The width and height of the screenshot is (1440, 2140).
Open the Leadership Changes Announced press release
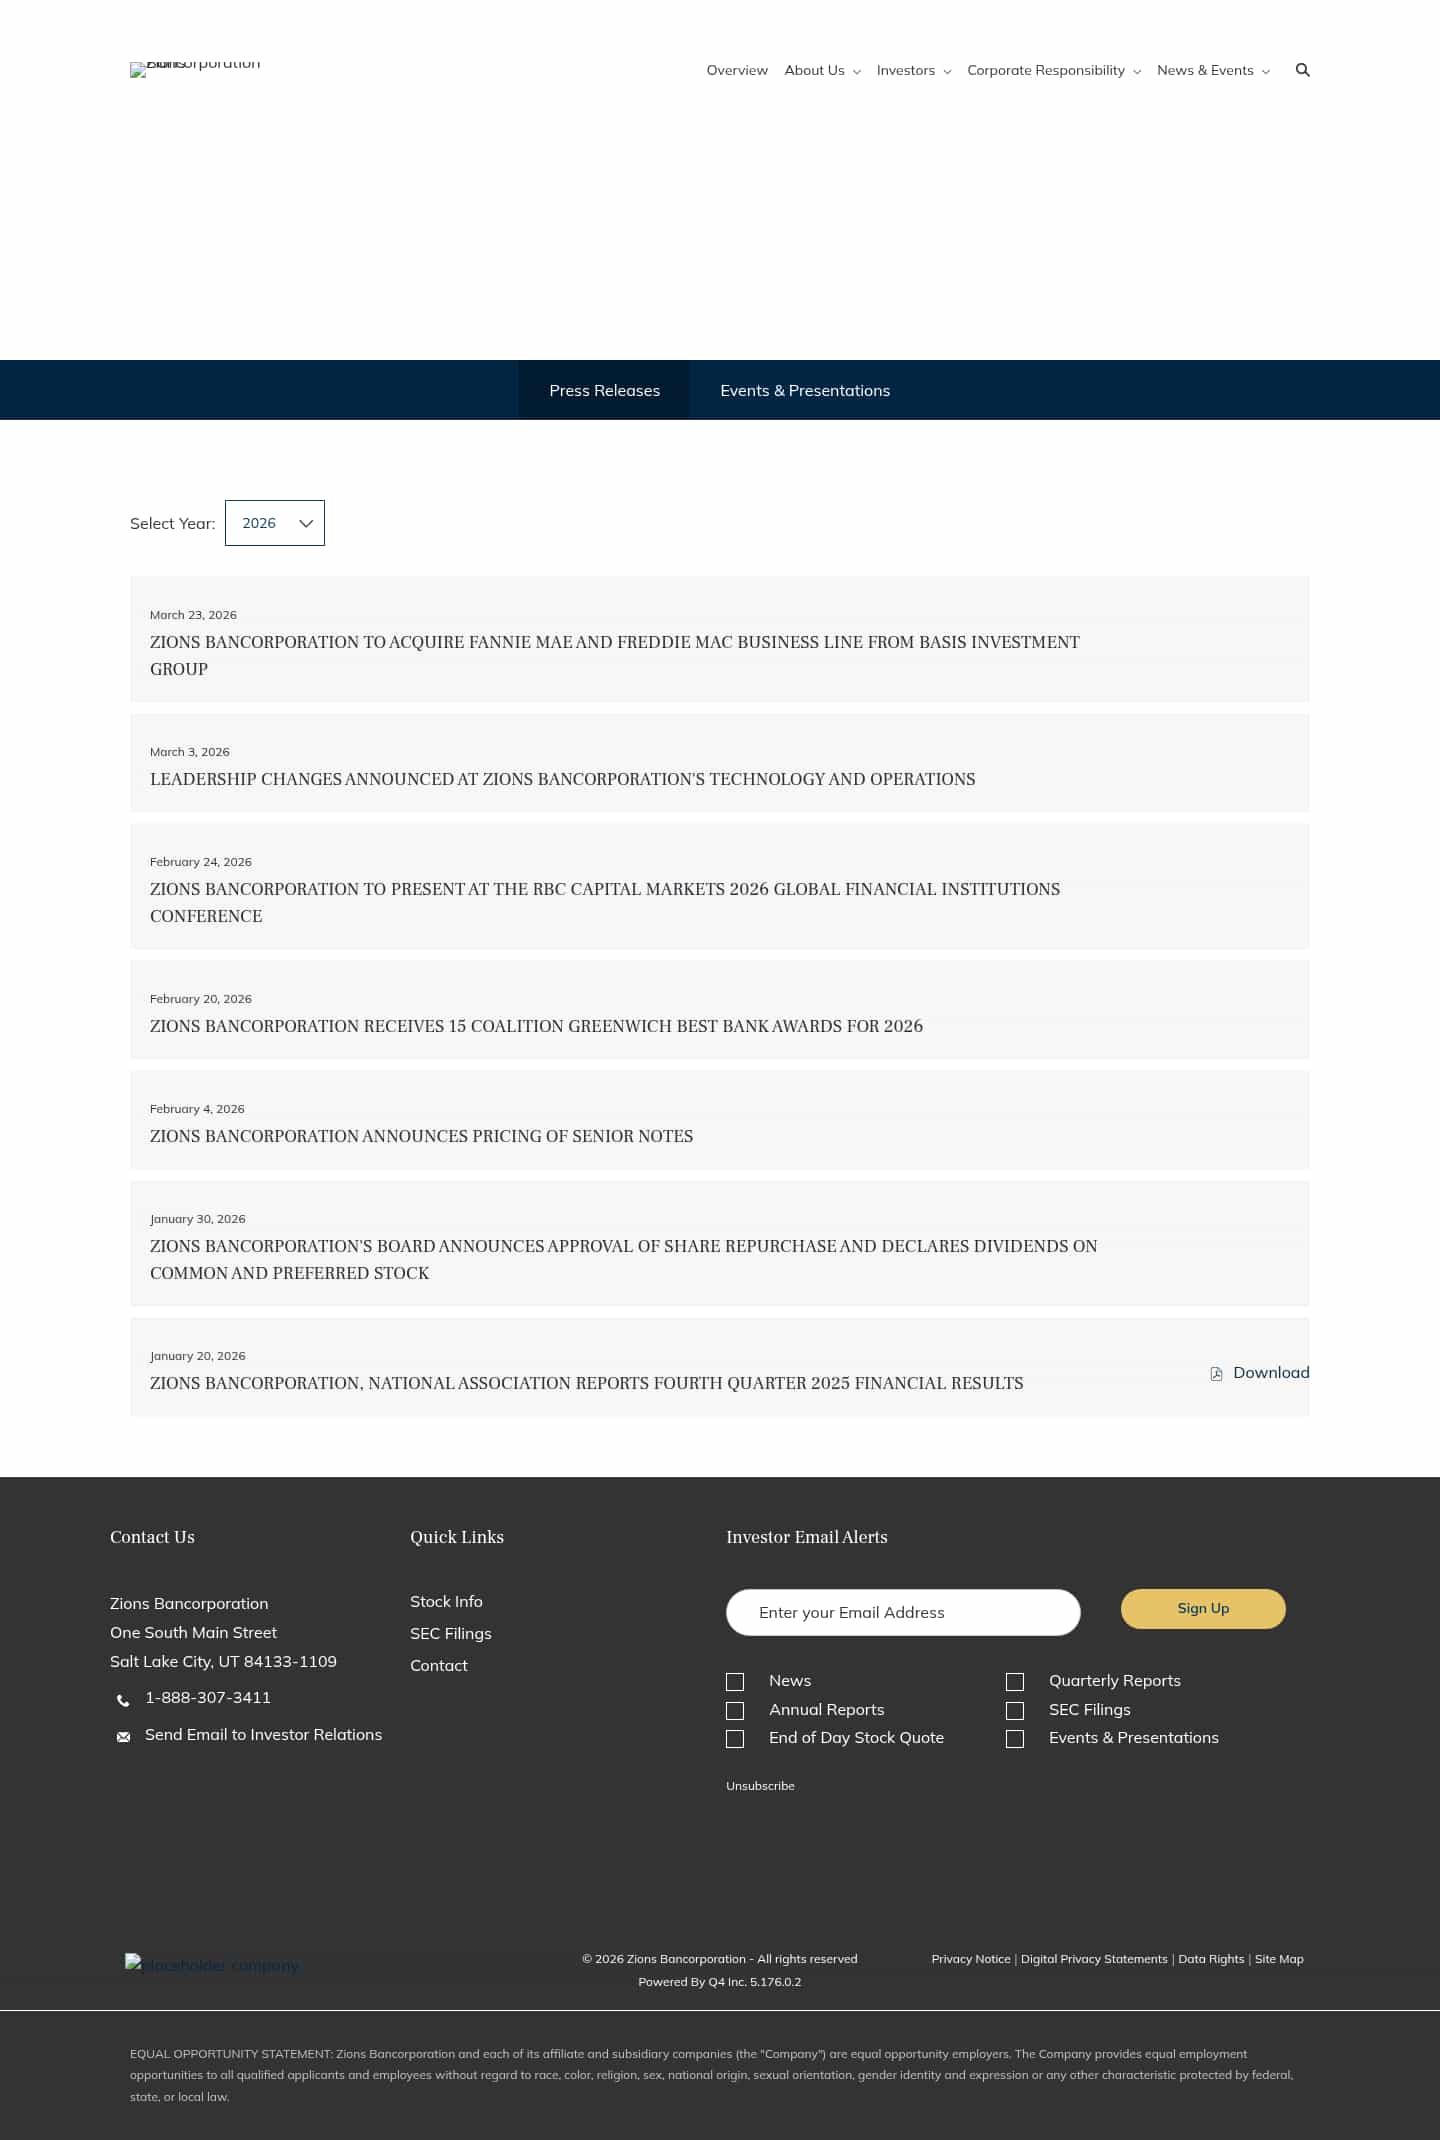tap(562, 779)
